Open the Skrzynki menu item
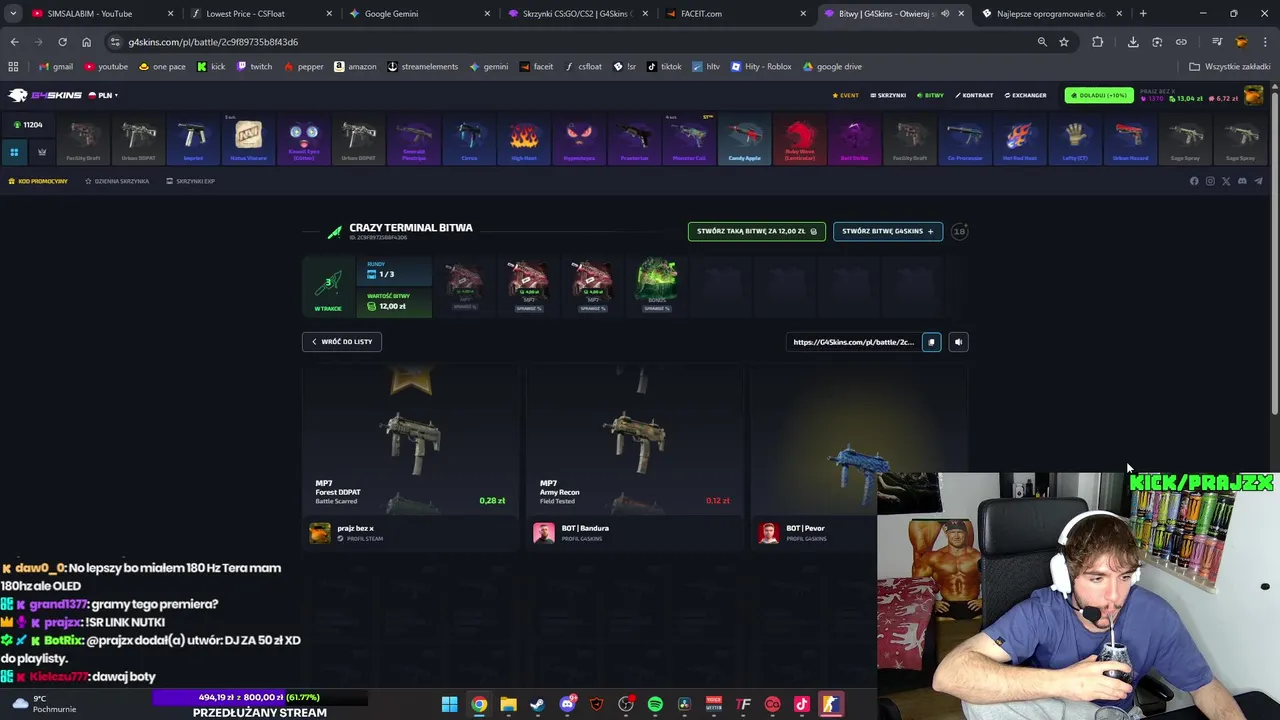The width and height of the screenshot is (1280, 720). click(888, 95)
